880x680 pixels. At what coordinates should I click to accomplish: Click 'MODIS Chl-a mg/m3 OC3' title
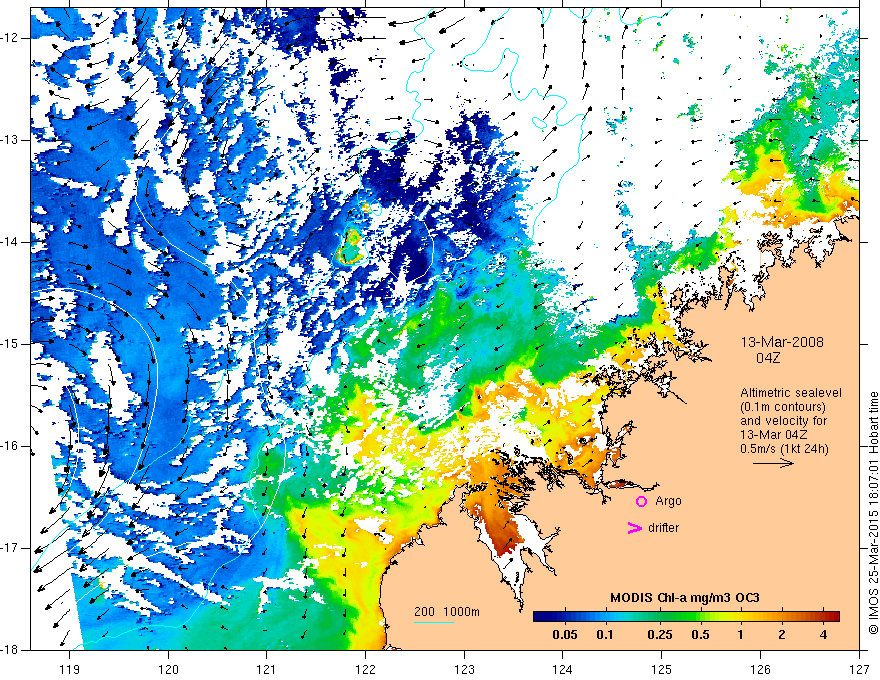pyautogui.click(x=685, y=598)
